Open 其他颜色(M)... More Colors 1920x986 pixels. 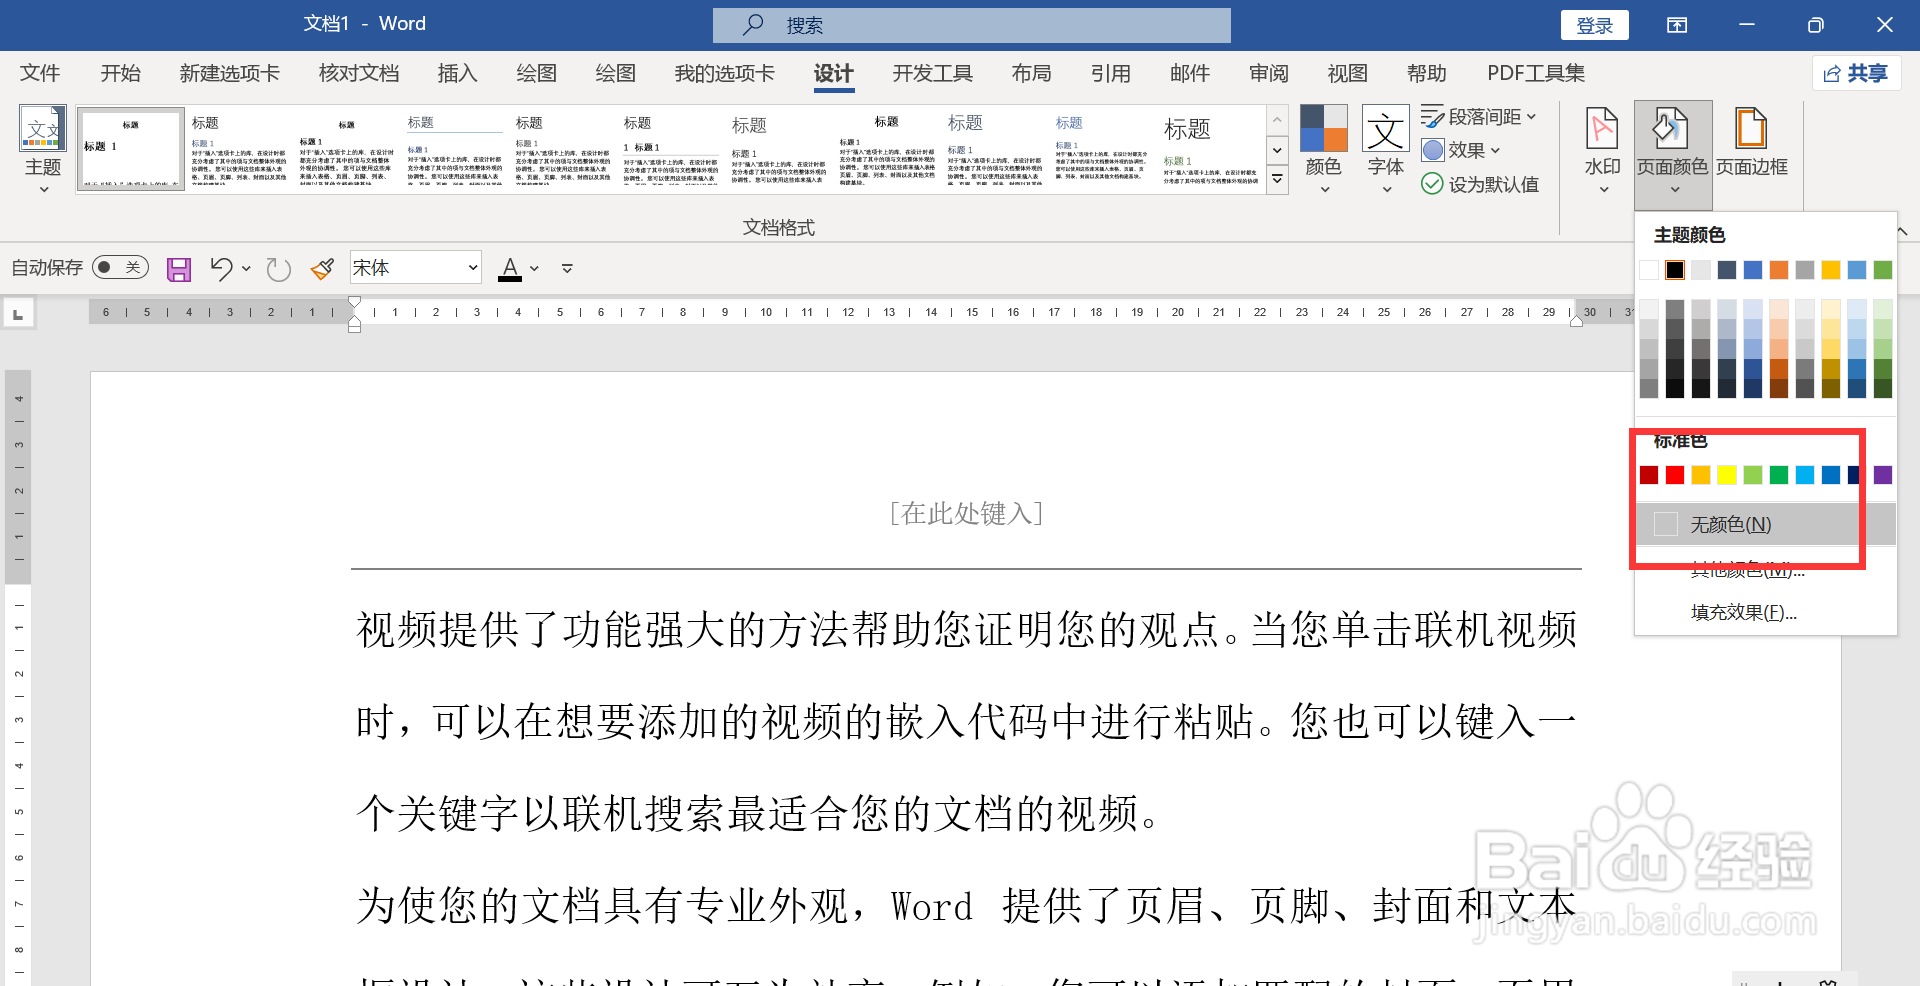[x=1766, y=570]
